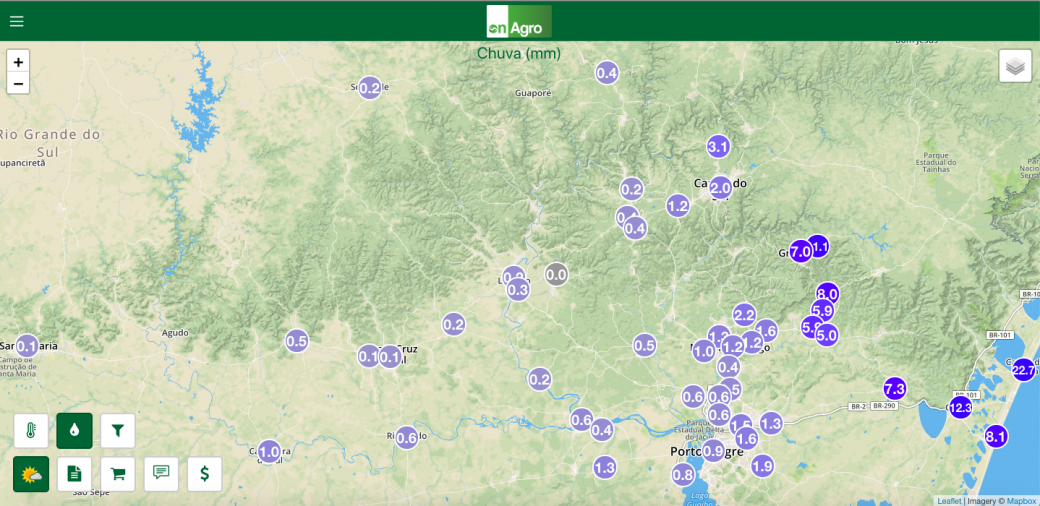
Task: Select the thermometer temperature layer icon
Action: [x=31, y=430]
